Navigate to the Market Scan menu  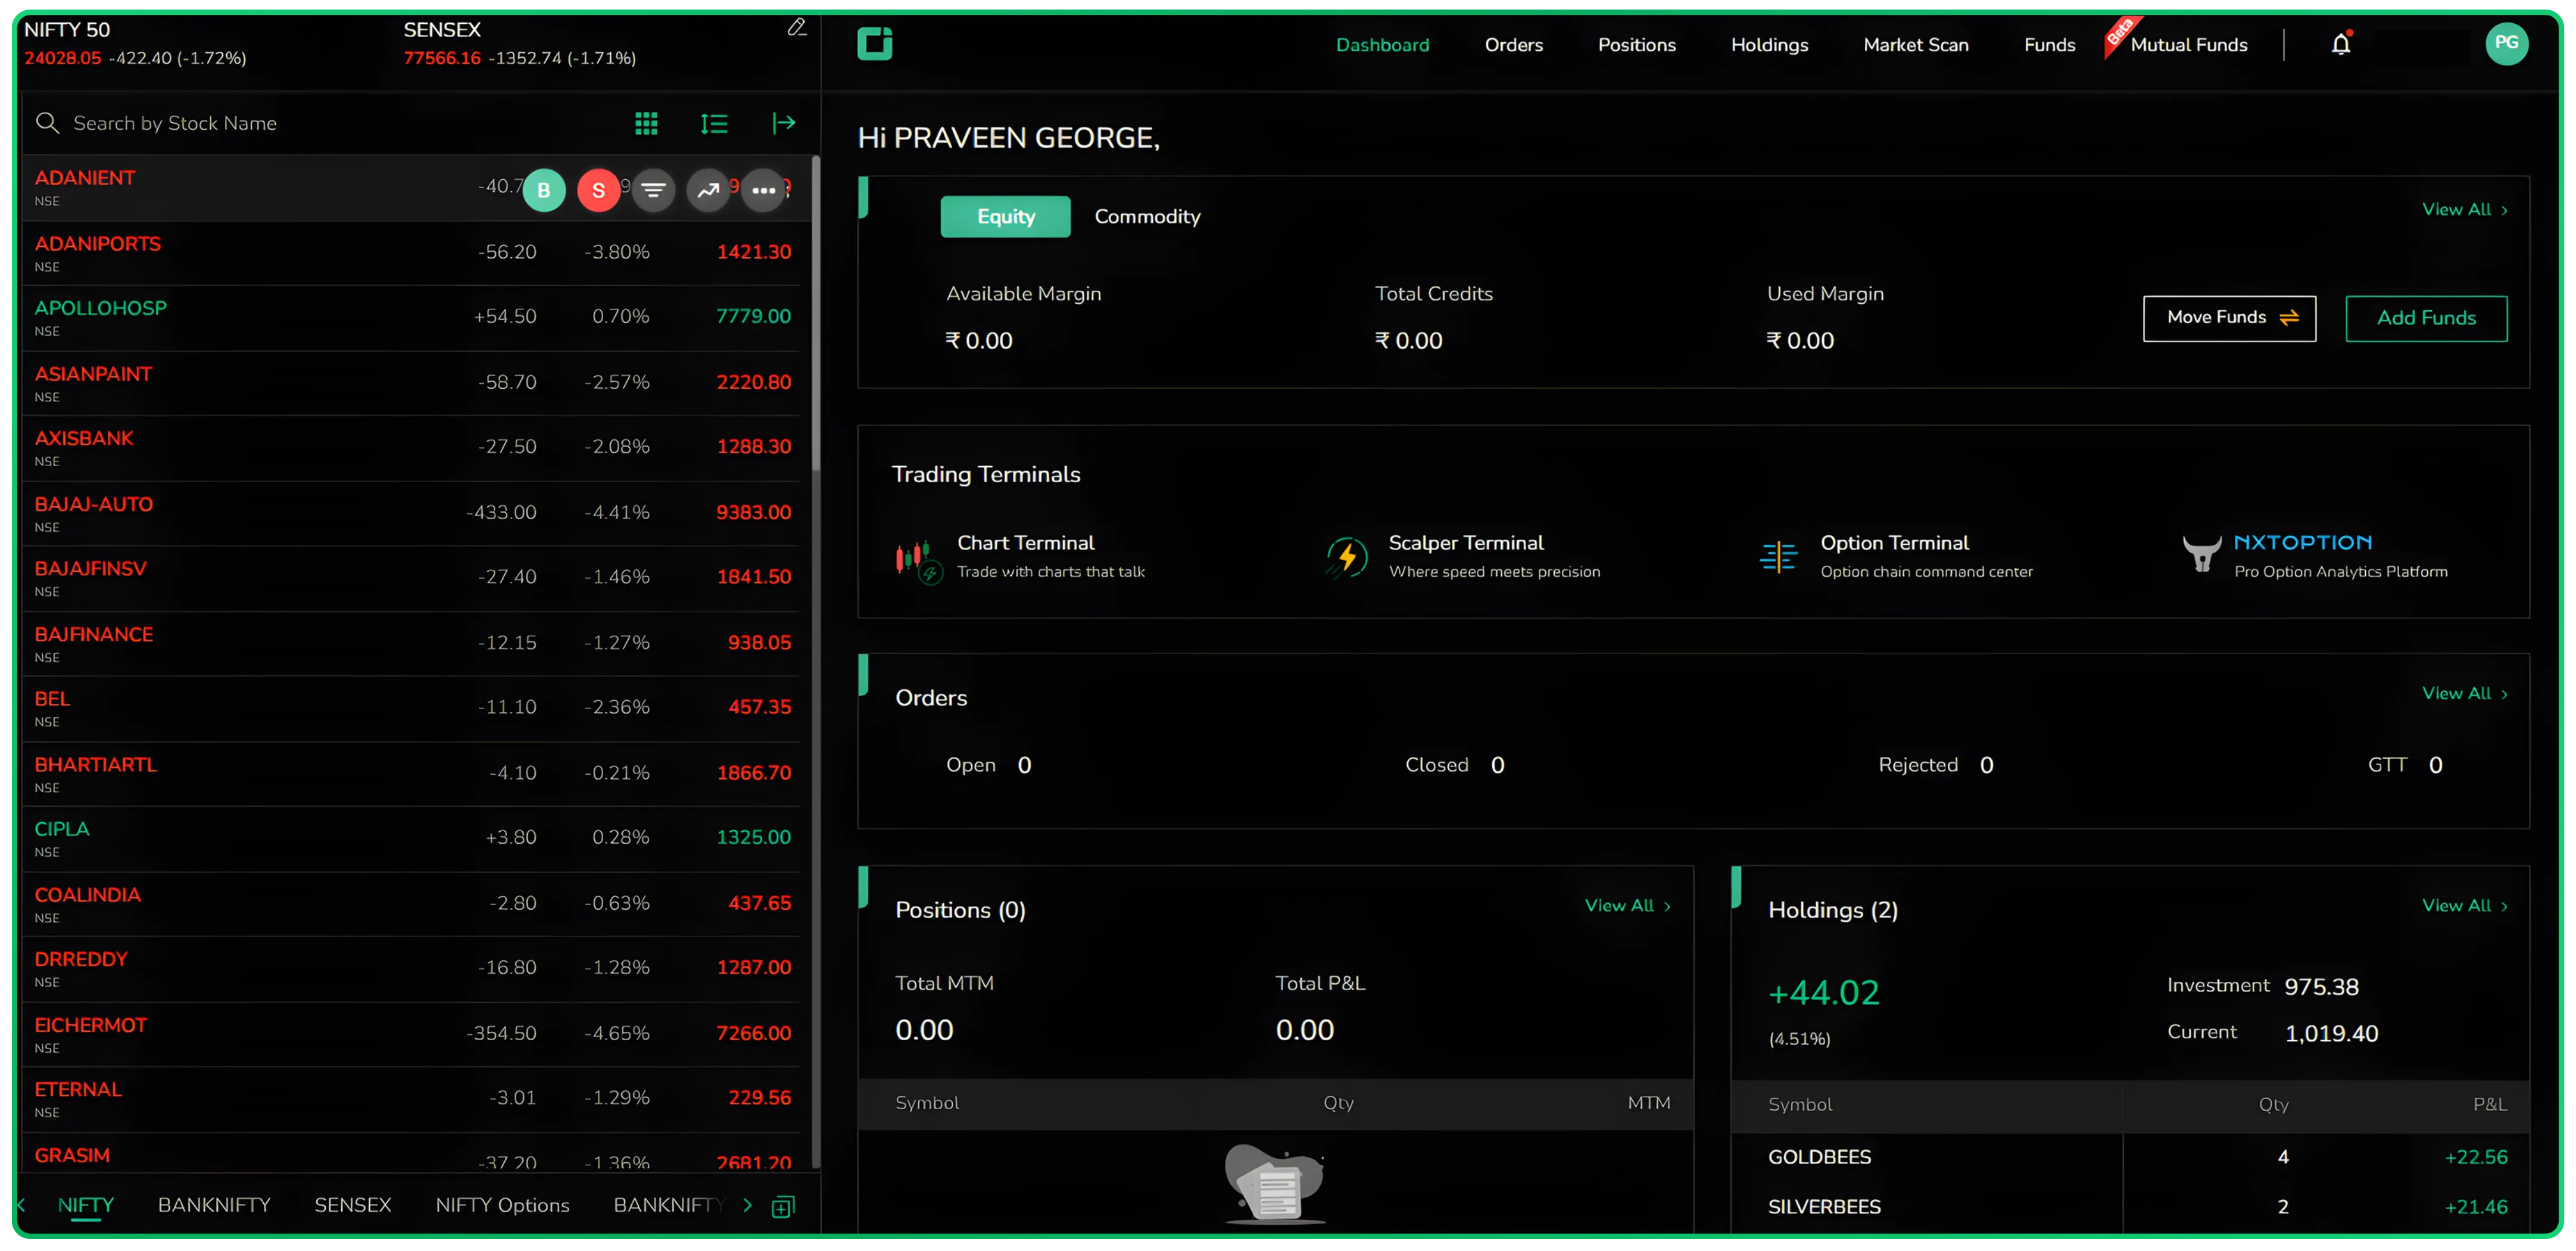(x=1915, y=44)
